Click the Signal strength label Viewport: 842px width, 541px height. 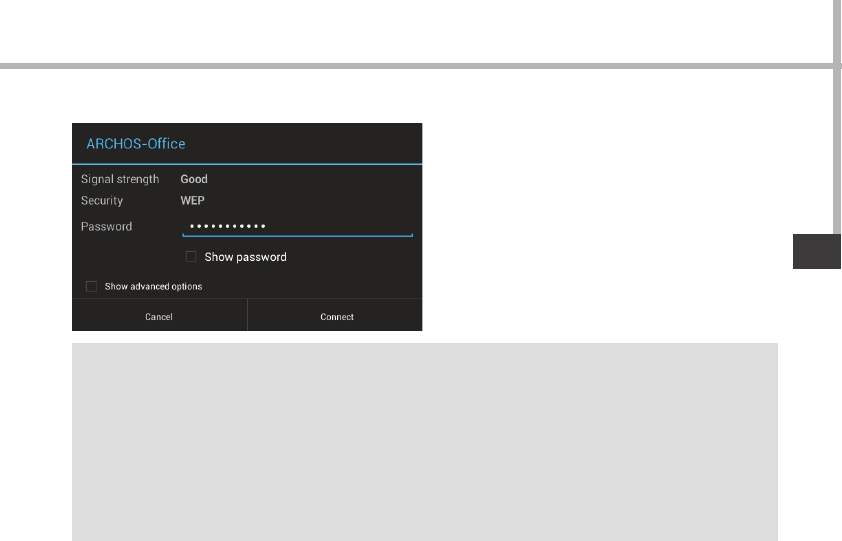120,179
